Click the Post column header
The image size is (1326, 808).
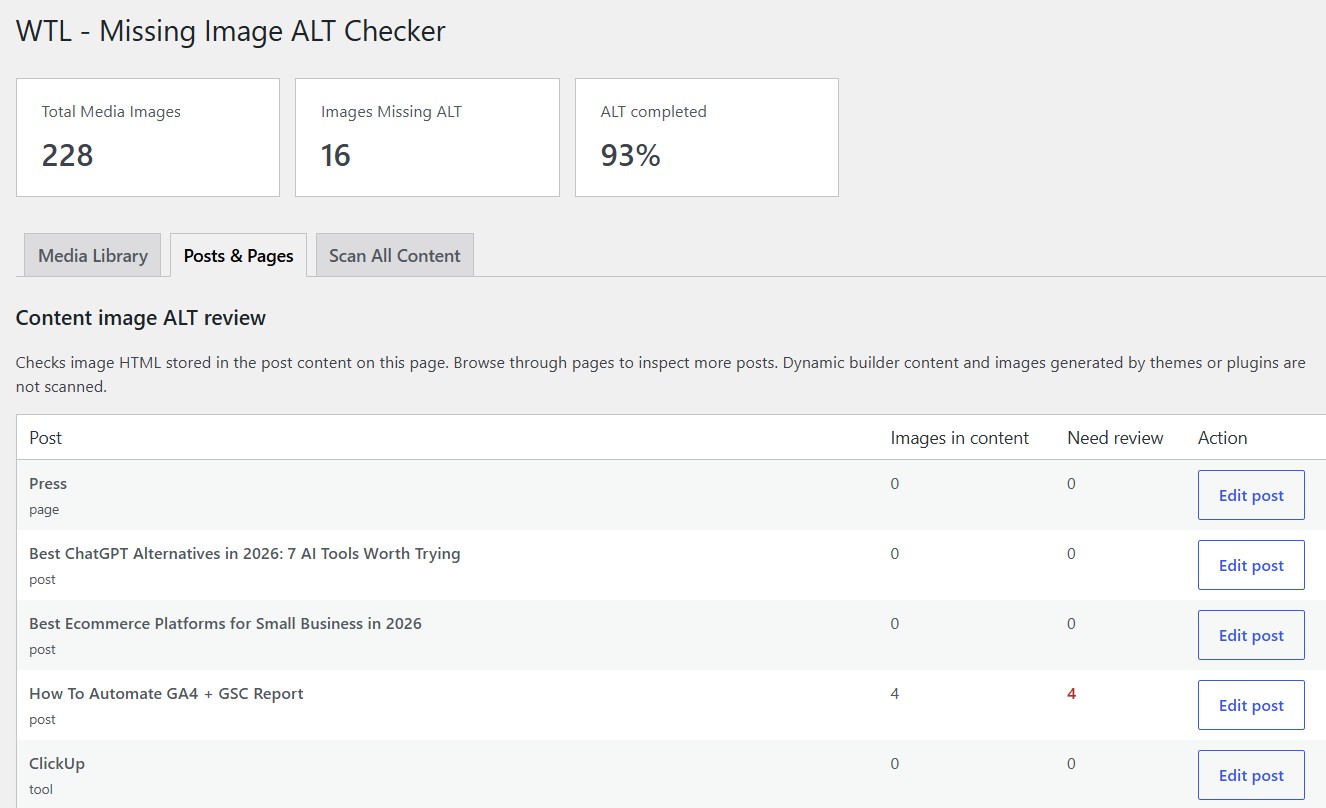[46, 438]
